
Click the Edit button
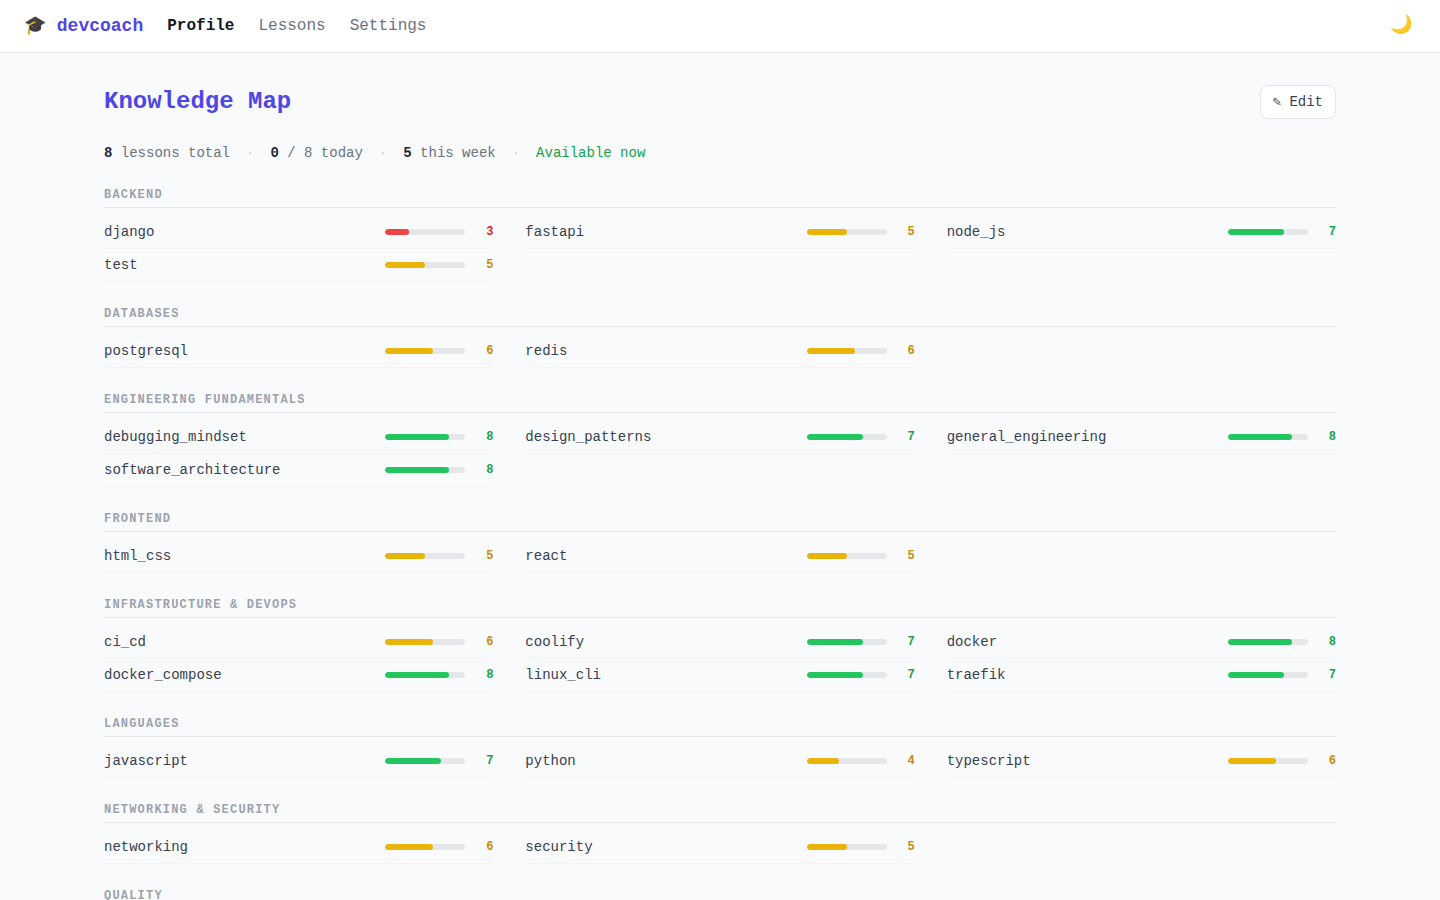[x=1297, y=101]
